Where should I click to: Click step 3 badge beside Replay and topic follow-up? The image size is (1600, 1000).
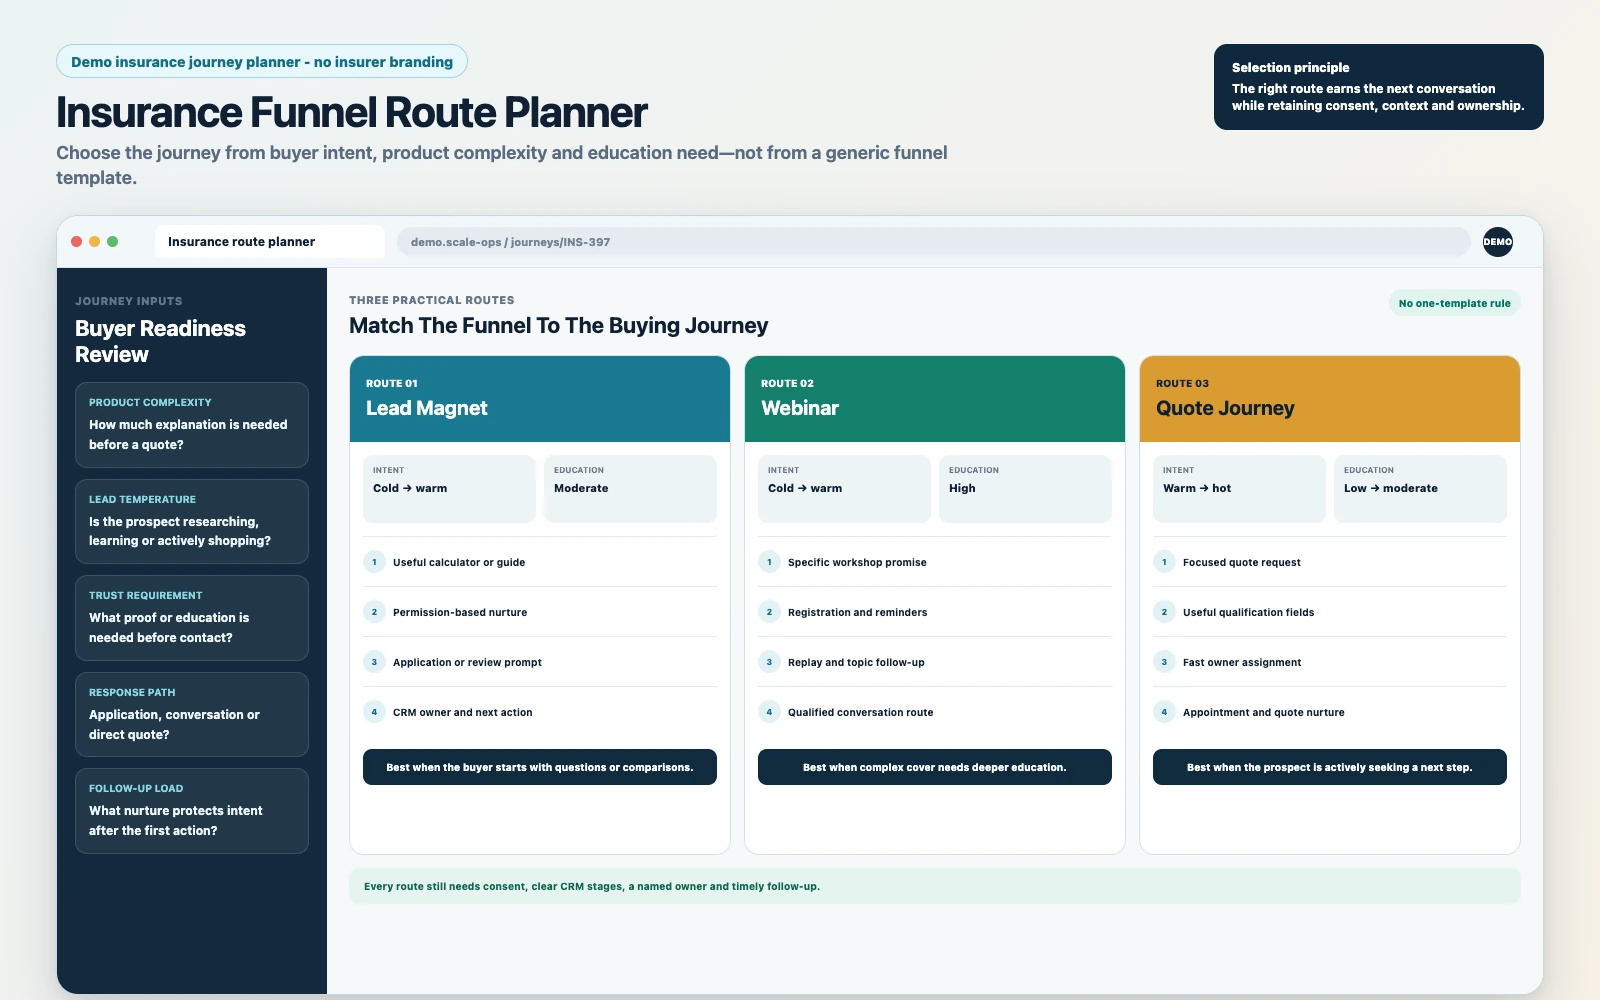[769, 662]
